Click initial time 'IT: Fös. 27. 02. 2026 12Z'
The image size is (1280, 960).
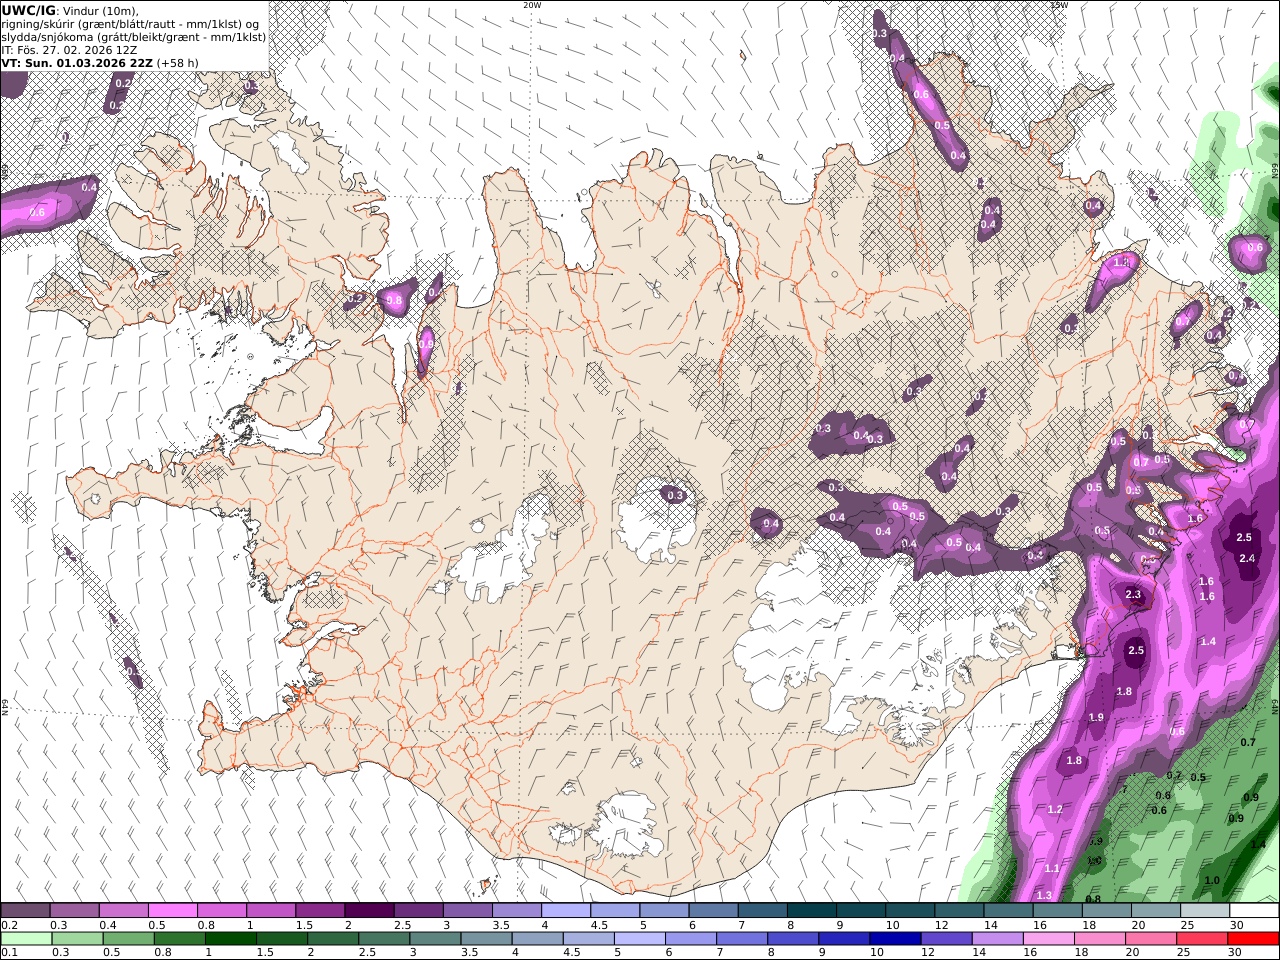click(x=70, y=49)
